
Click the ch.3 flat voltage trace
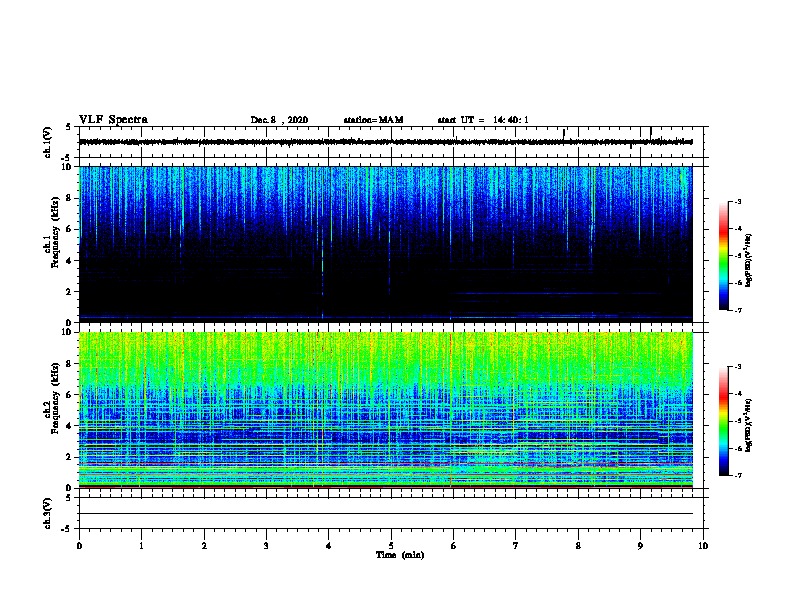(x=386, y=514)
